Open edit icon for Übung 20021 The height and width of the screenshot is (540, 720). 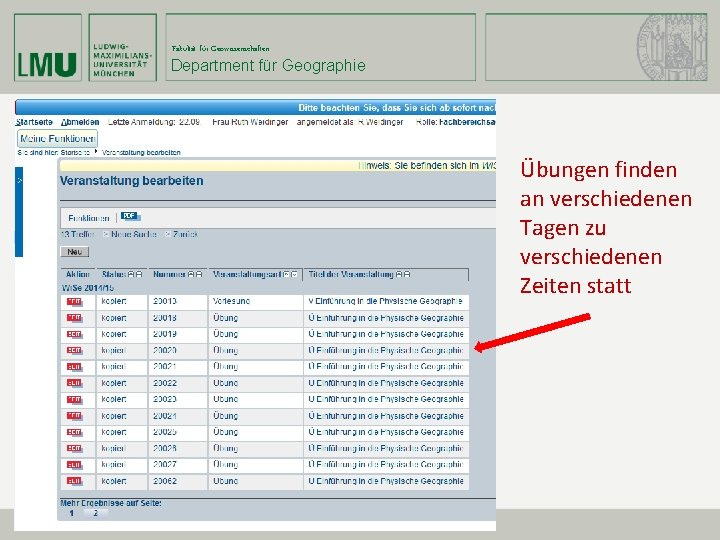coord(74,367)
